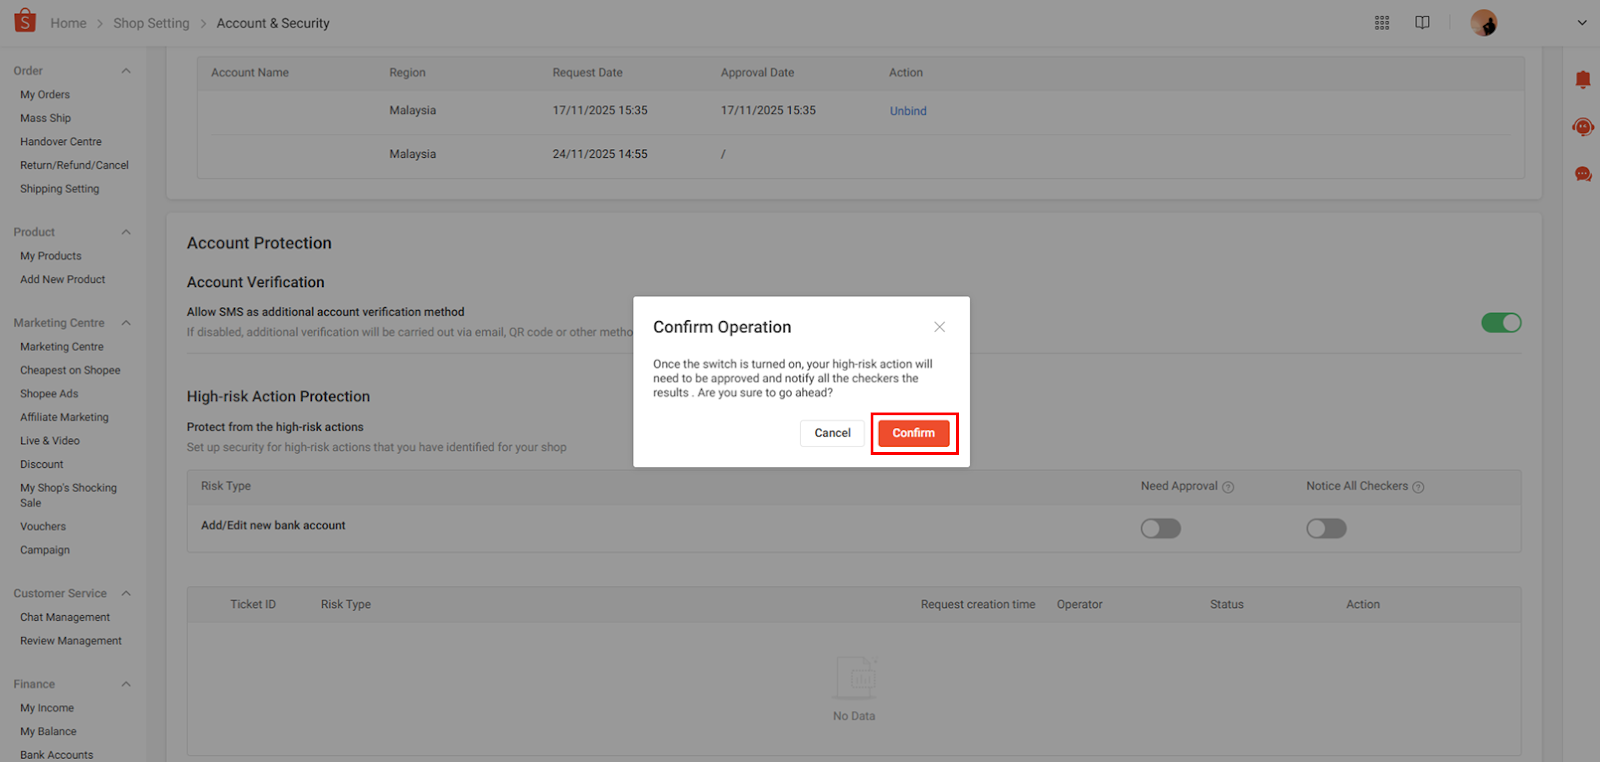
Task: Select Add New Product
Action: coord(63,280)
